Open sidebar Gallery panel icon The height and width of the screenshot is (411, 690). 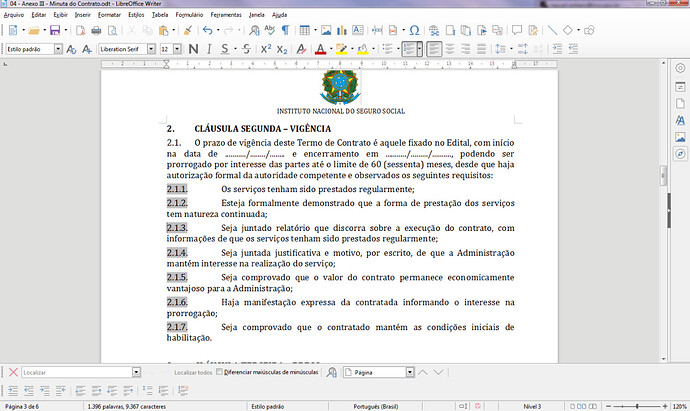[680, 137]
